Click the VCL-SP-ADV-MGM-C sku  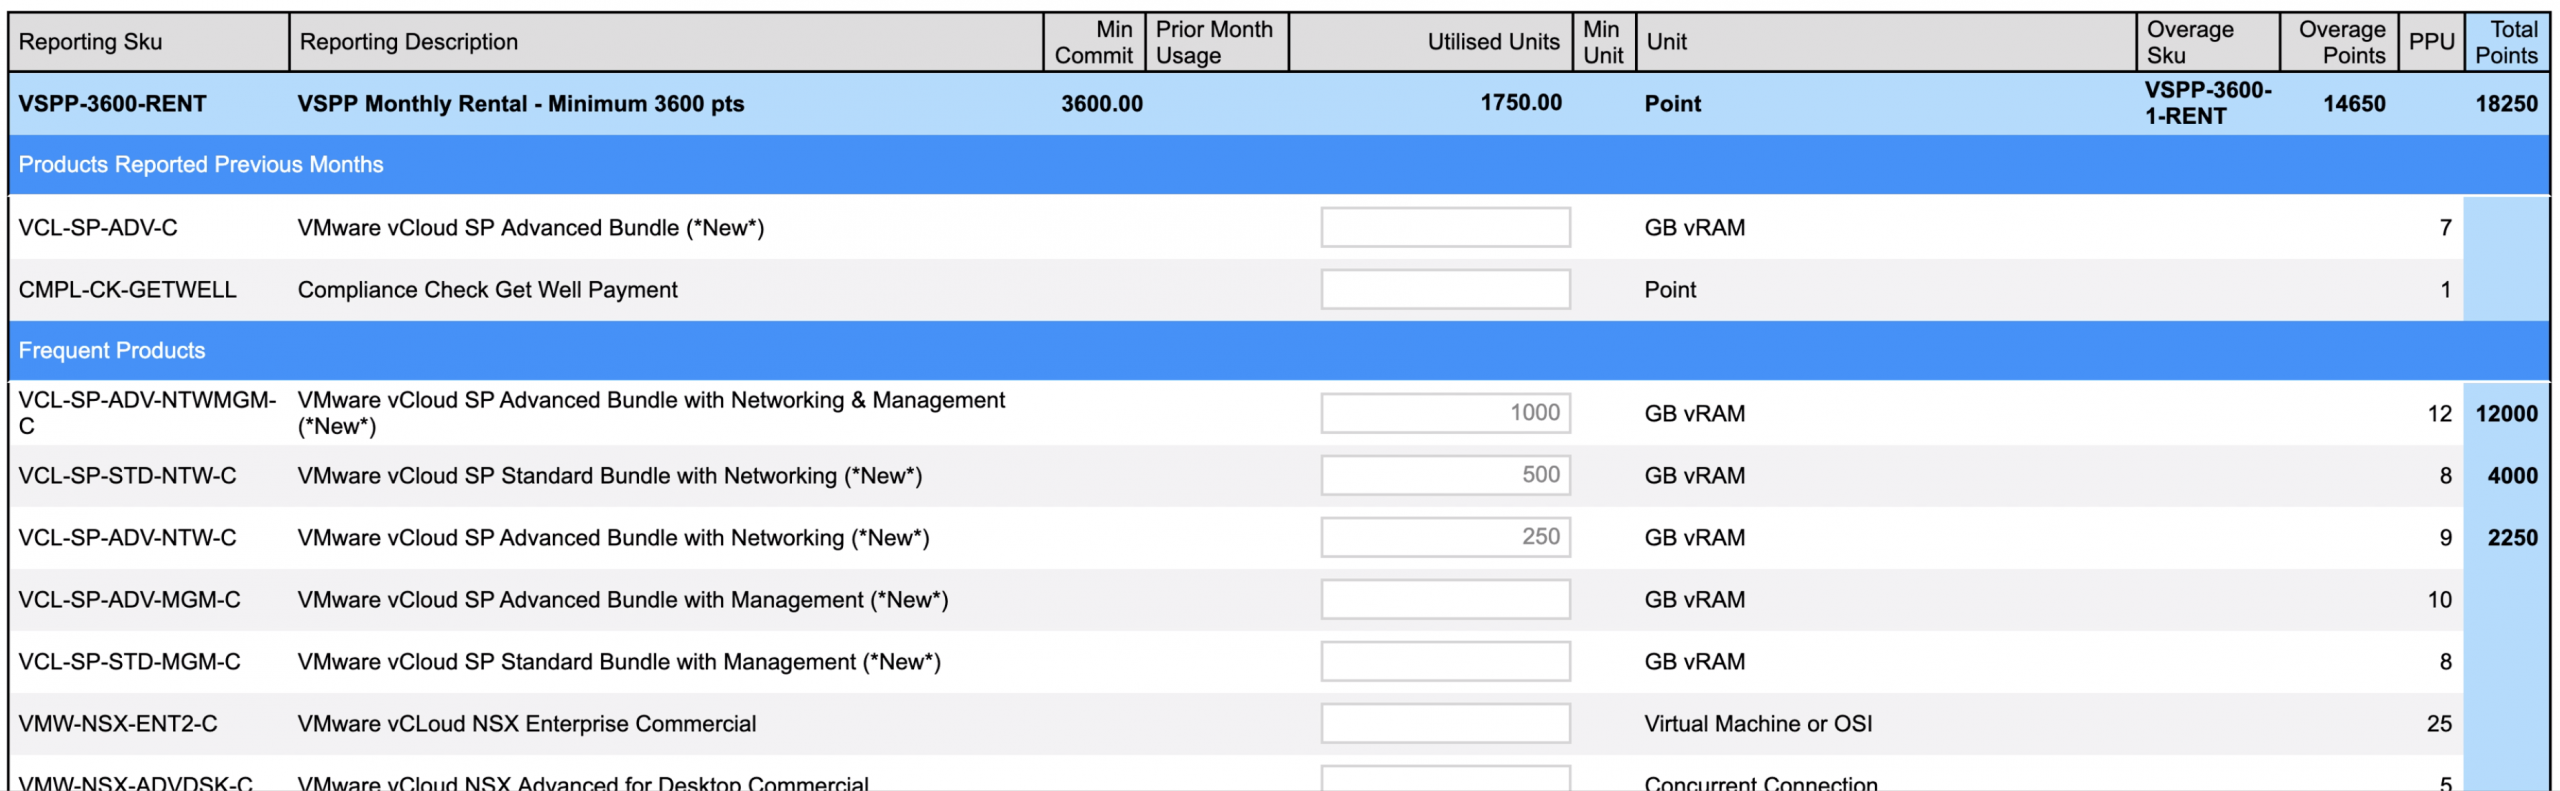(x=129, y=600)
